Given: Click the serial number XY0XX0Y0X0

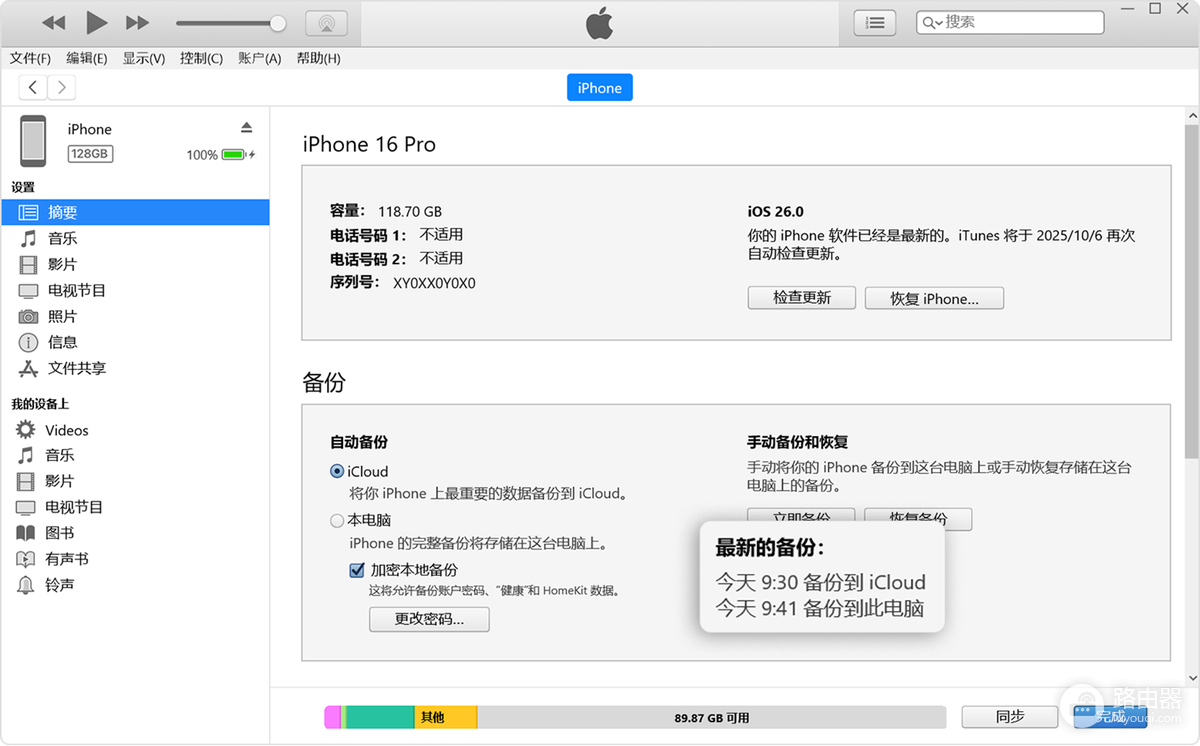Looking at the screenshot, I should [x=434, y=283].
